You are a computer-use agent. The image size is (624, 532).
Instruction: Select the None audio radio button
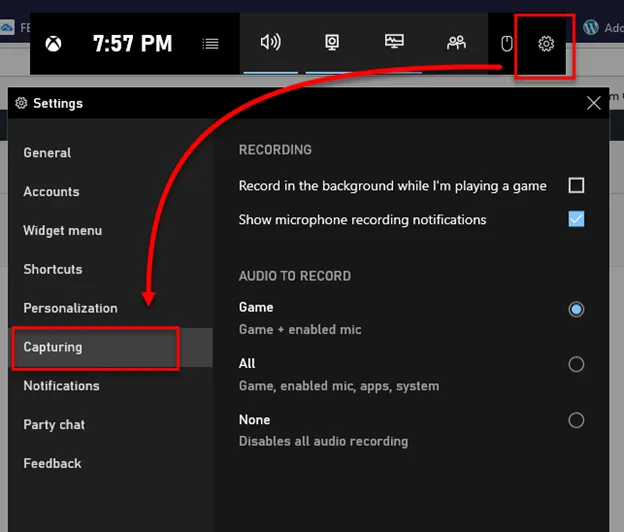(576, 420)
